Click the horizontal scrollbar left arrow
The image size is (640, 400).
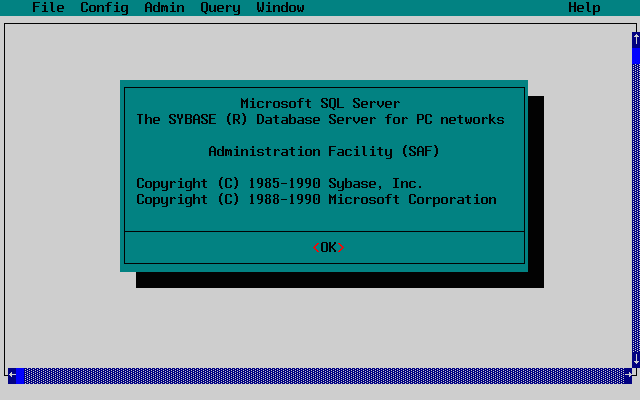point(12,376)
